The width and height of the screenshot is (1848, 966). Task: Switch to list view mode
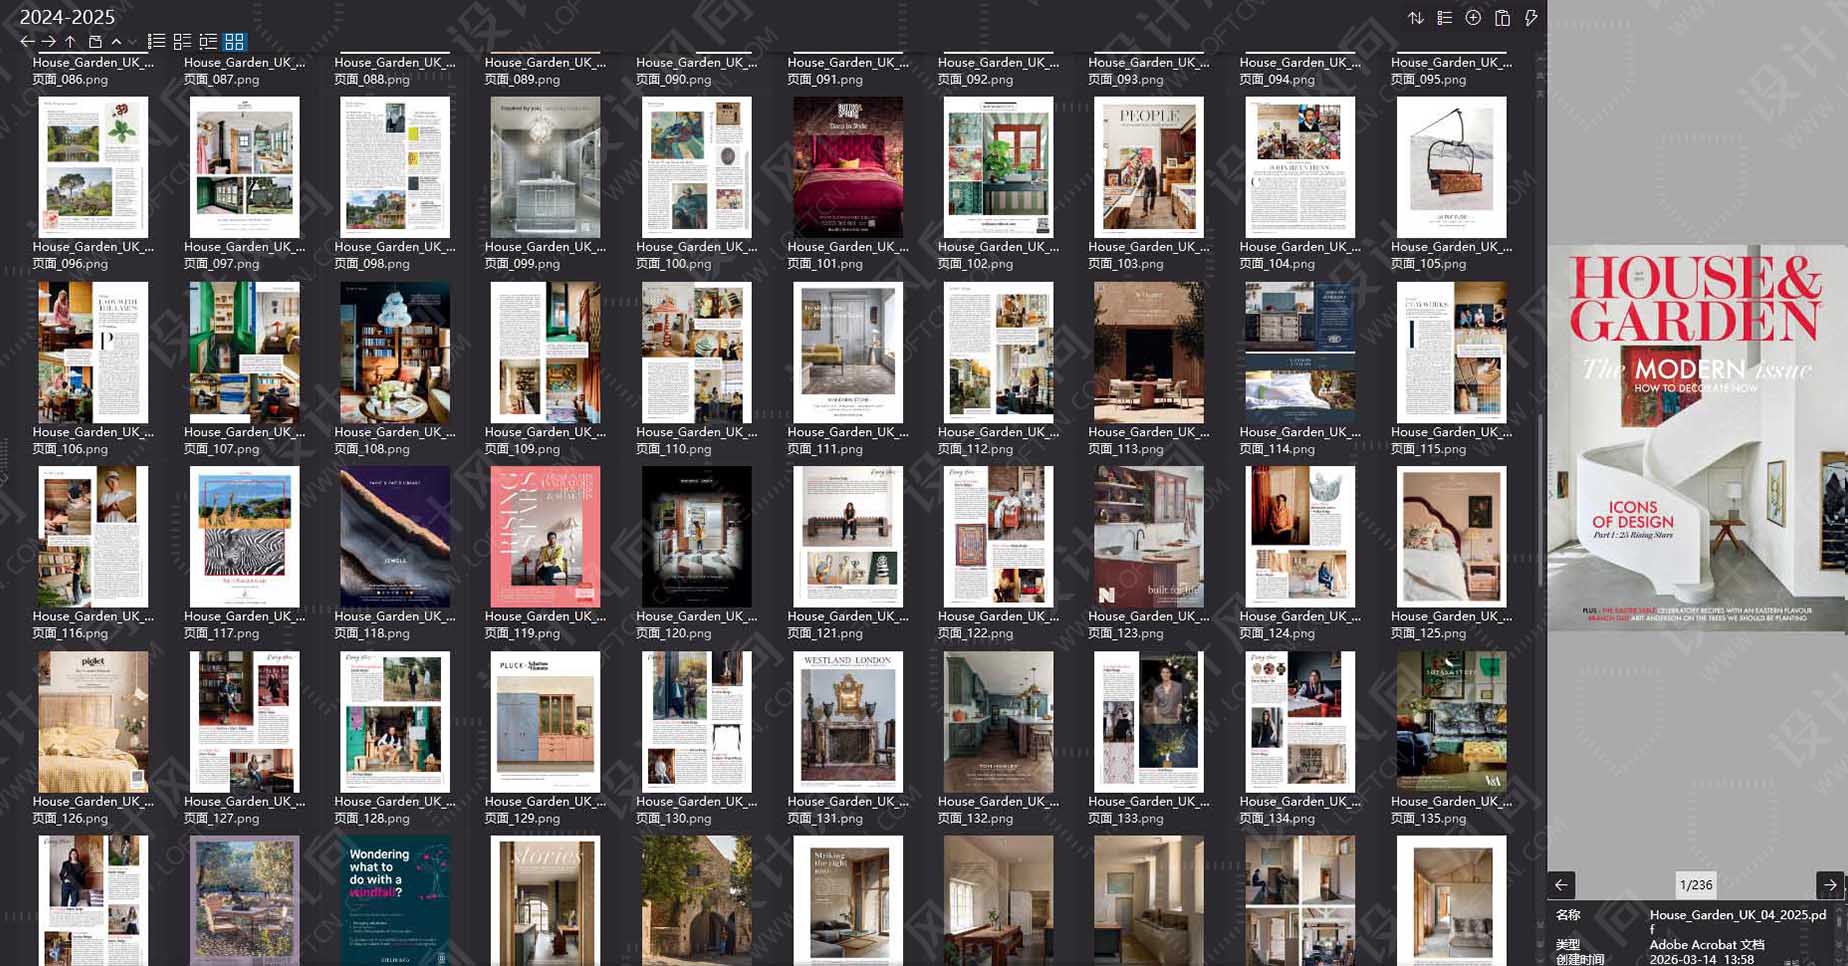[x=156, y=42]
